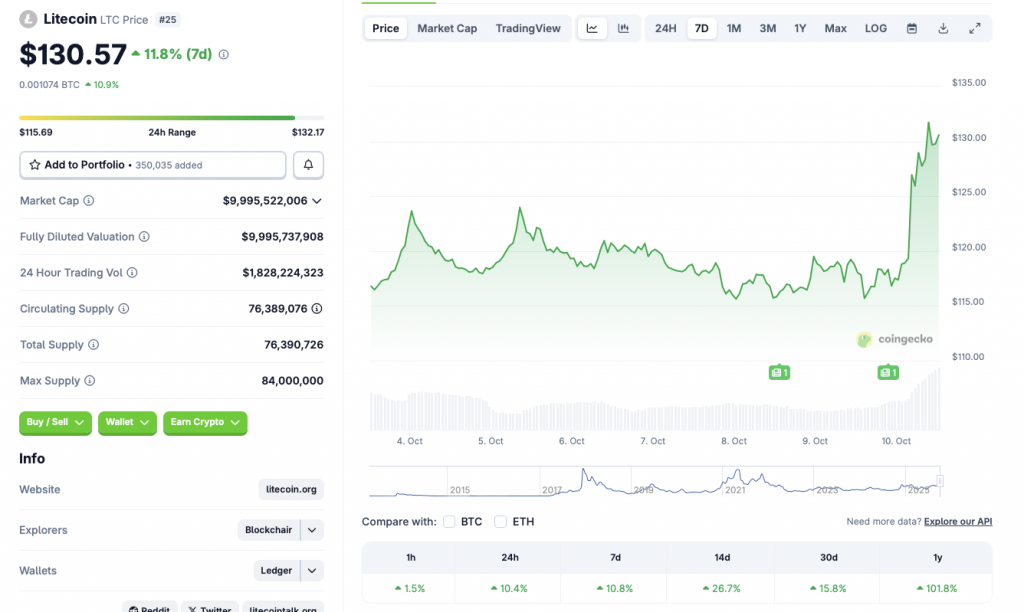1024x612 pixels.
Task: Expand the Wallet dropdown
Action: click(127, 422)
